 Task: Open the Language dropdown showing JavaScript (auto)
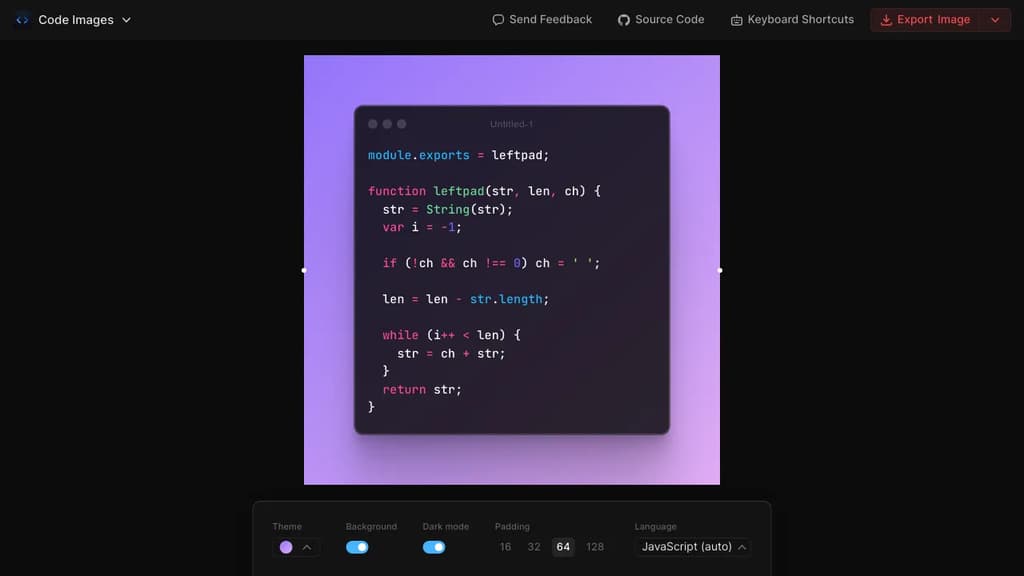pyautogui.click(x=693, y=547)
